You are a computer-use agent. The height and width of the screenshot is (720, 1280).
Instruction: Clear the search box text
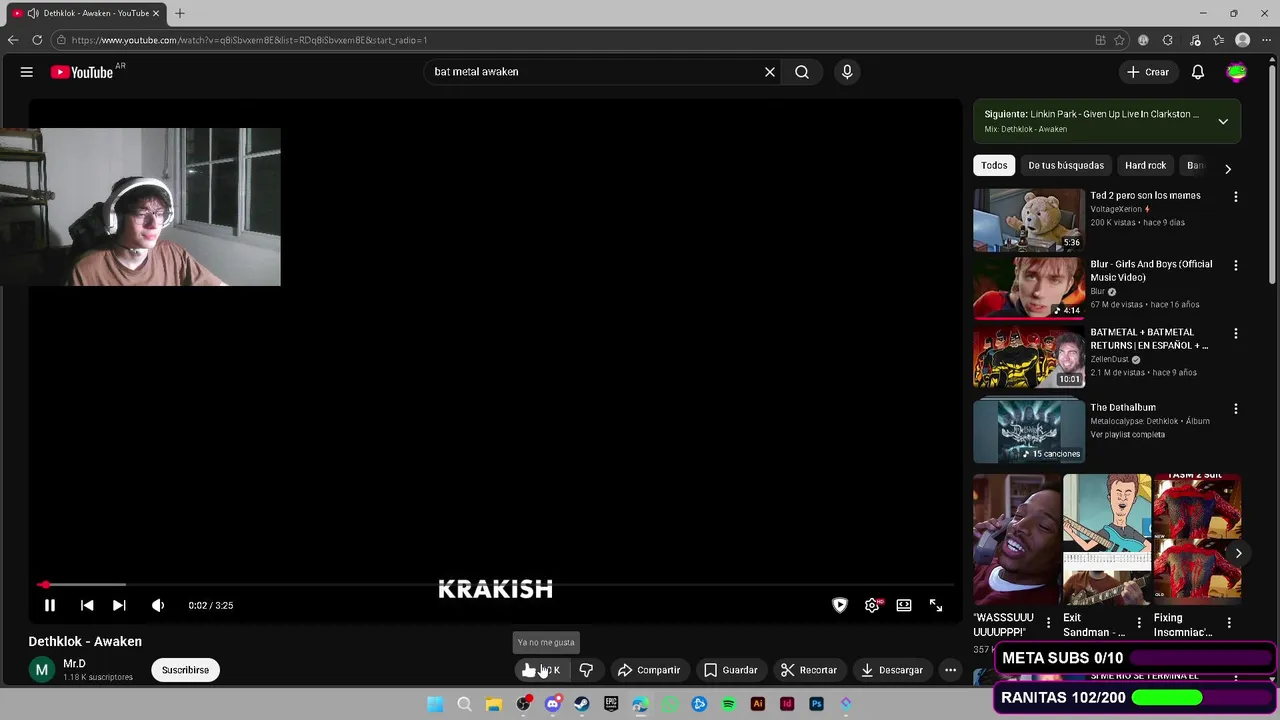(770, 72)
